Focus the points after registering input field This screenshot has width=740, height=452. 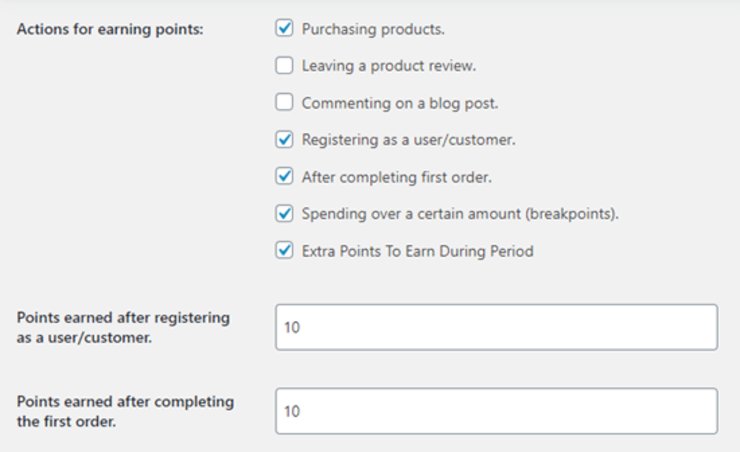pyautogui.click(x=496, y=327)
